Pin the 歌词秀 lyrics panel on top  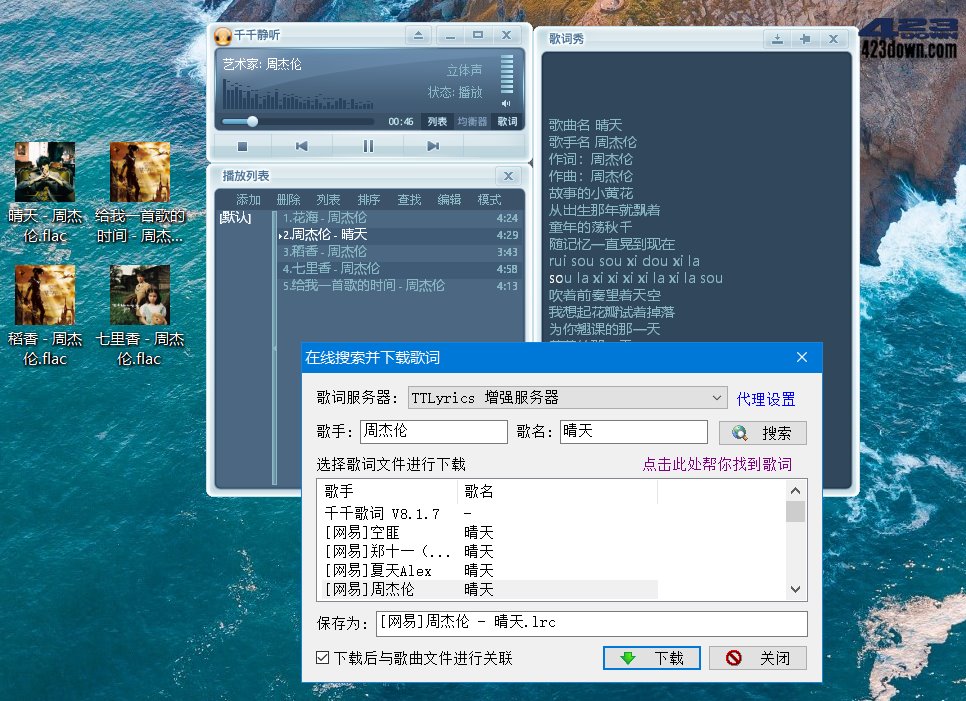(804, 40)
